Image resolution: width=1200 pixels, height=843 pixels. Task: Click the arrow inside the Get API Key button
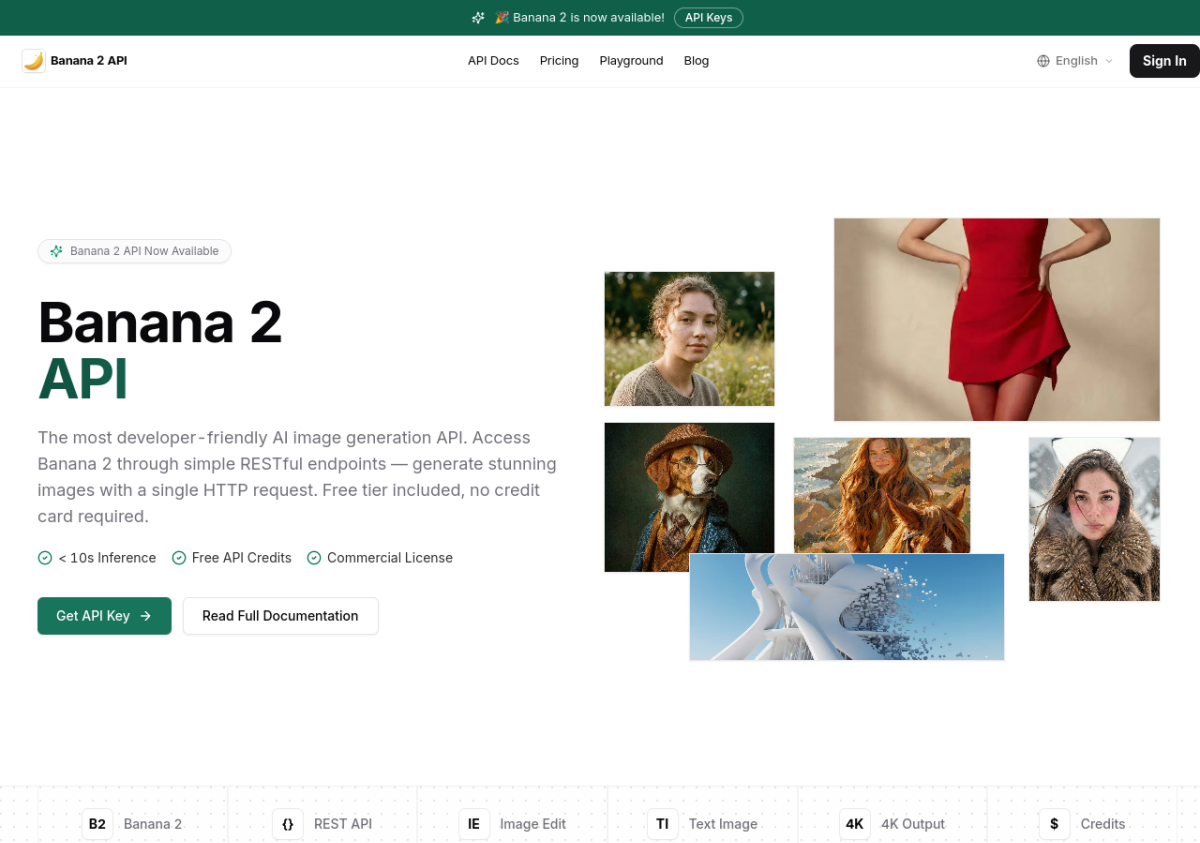(x=145, y=616)
